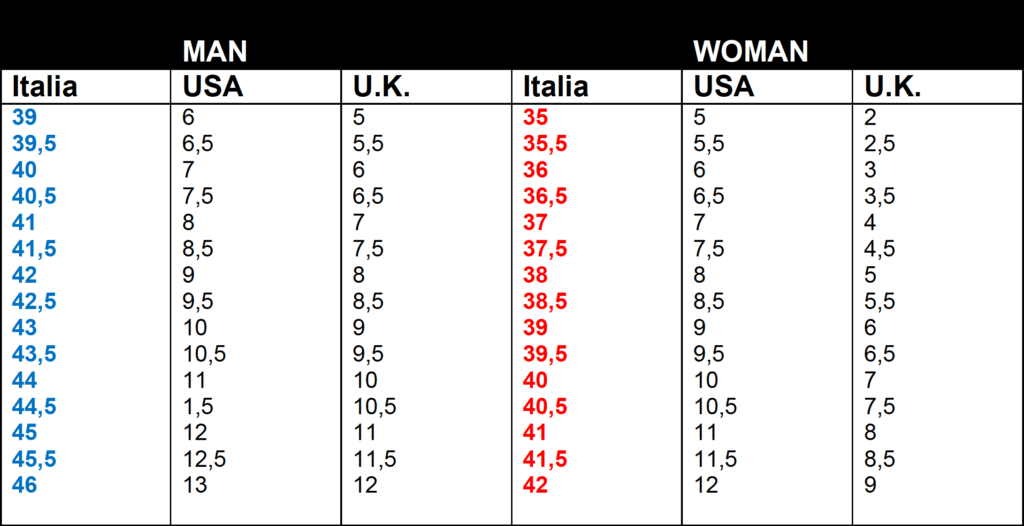Choose blue men's Italia size 42,5
This screenshot has height=526, width=1024.
(34, 301)
